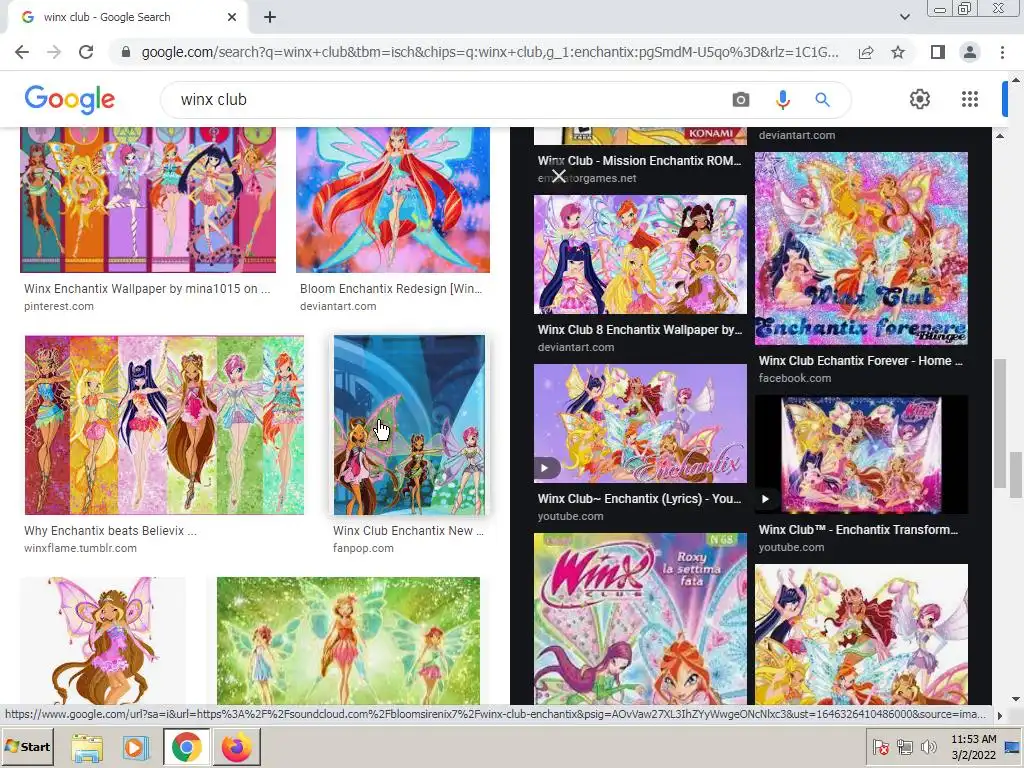
Task: Open Winx Club 8 Enchantix Wallpaper image
Action: (x=640, y=255)
